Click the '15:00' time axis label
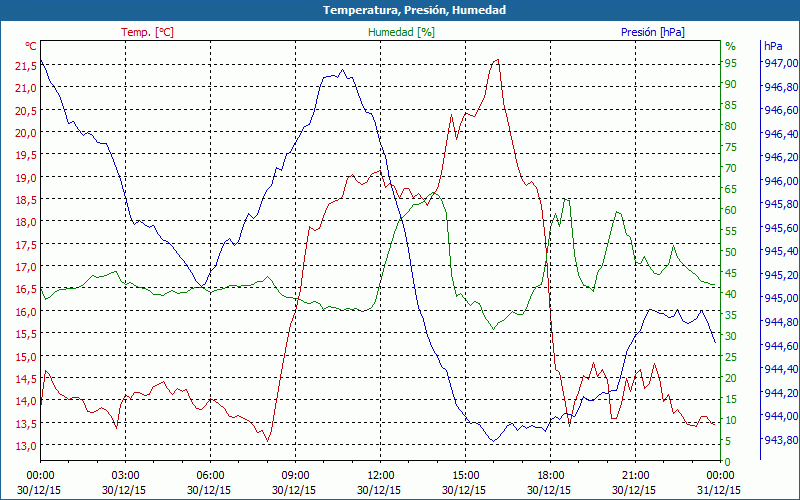The width and height of the screenshot is (800, 500). tap(465, 476)
